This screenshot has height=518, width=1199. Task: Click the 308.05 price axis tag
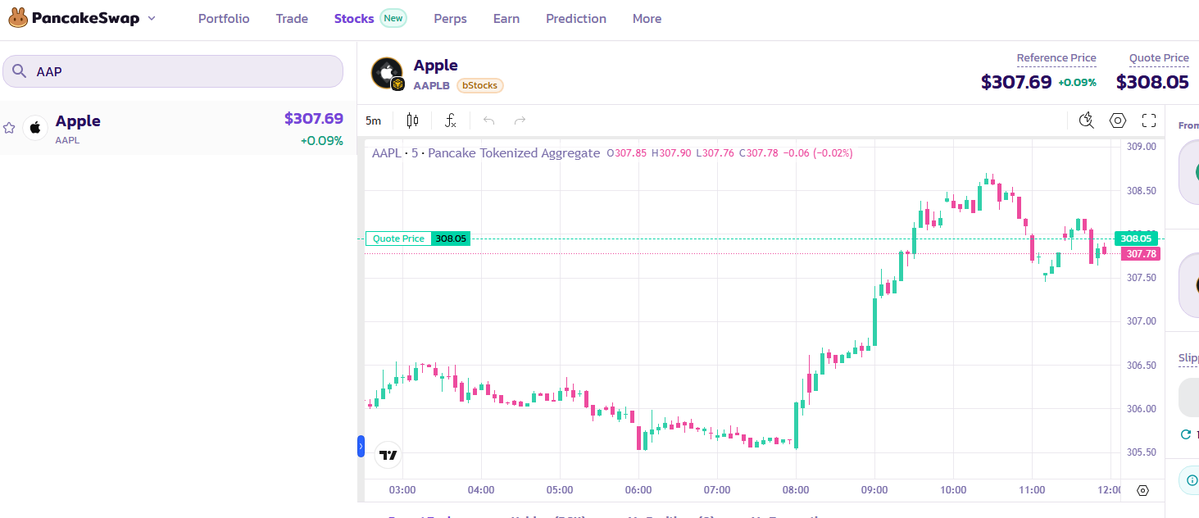click(x=1136, y=239)
